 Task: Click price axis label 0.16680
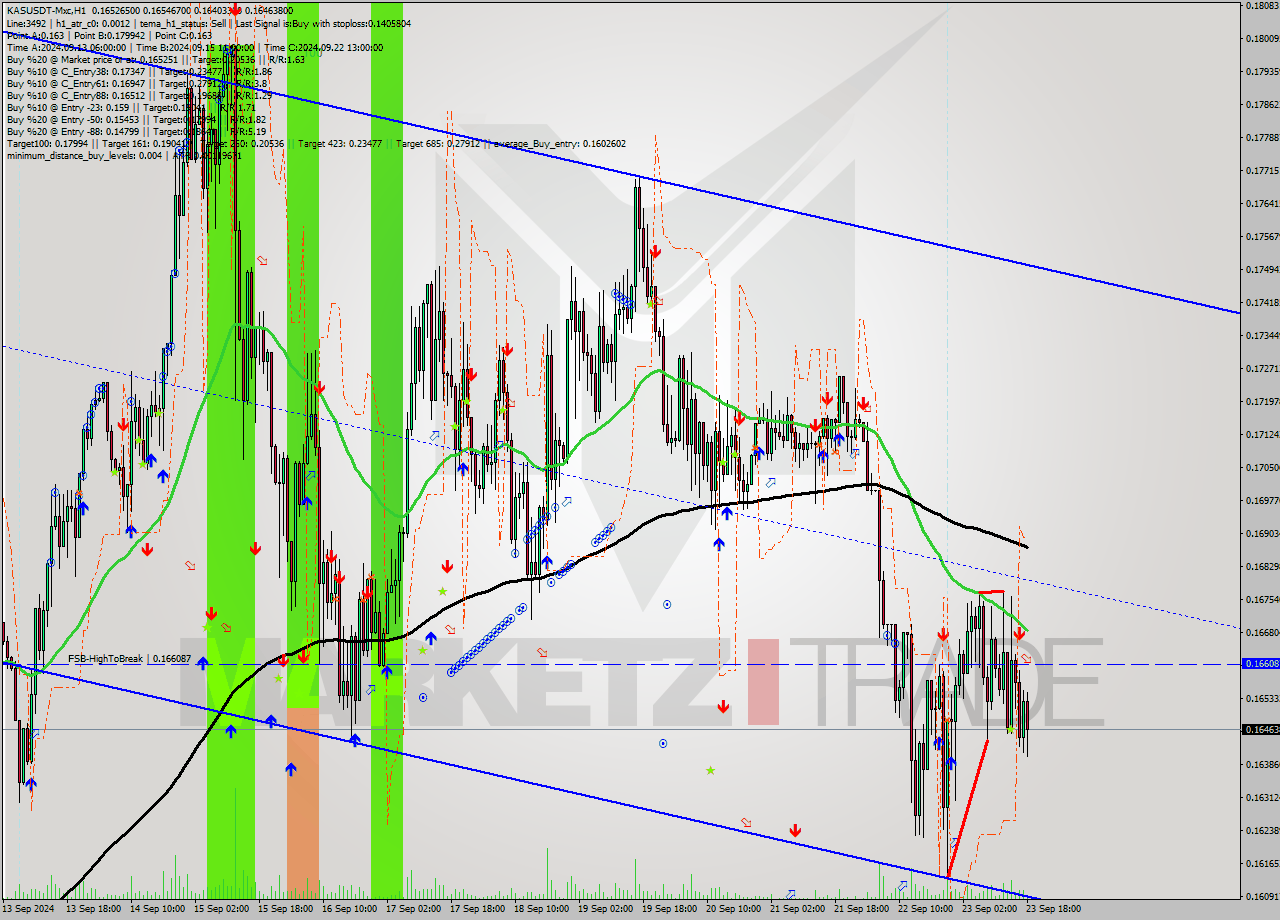pyautogui.click(x=1262, y=633)
